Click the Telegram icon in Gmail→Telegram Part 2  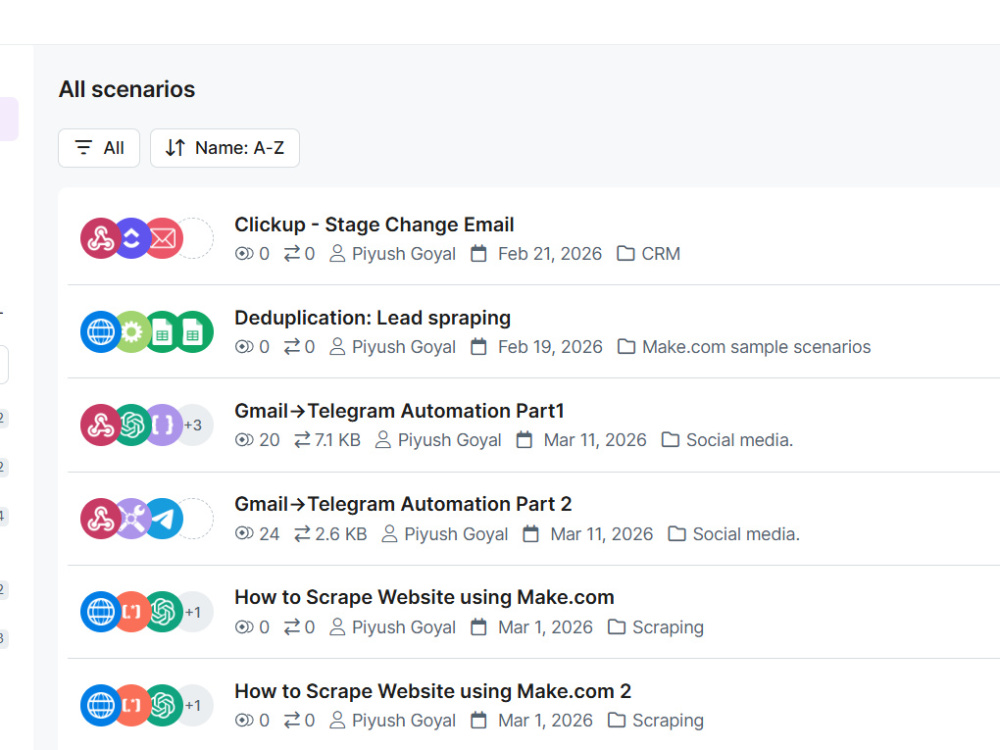[163, 518]
